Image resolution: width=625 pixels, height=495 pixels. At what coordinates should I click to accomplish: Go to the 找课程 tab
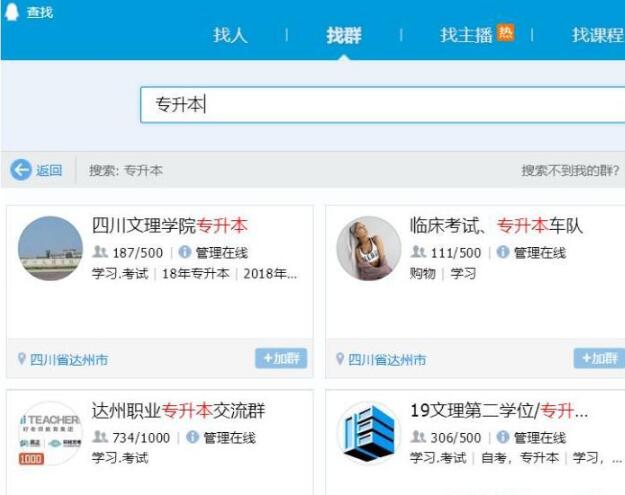point(597,35)
